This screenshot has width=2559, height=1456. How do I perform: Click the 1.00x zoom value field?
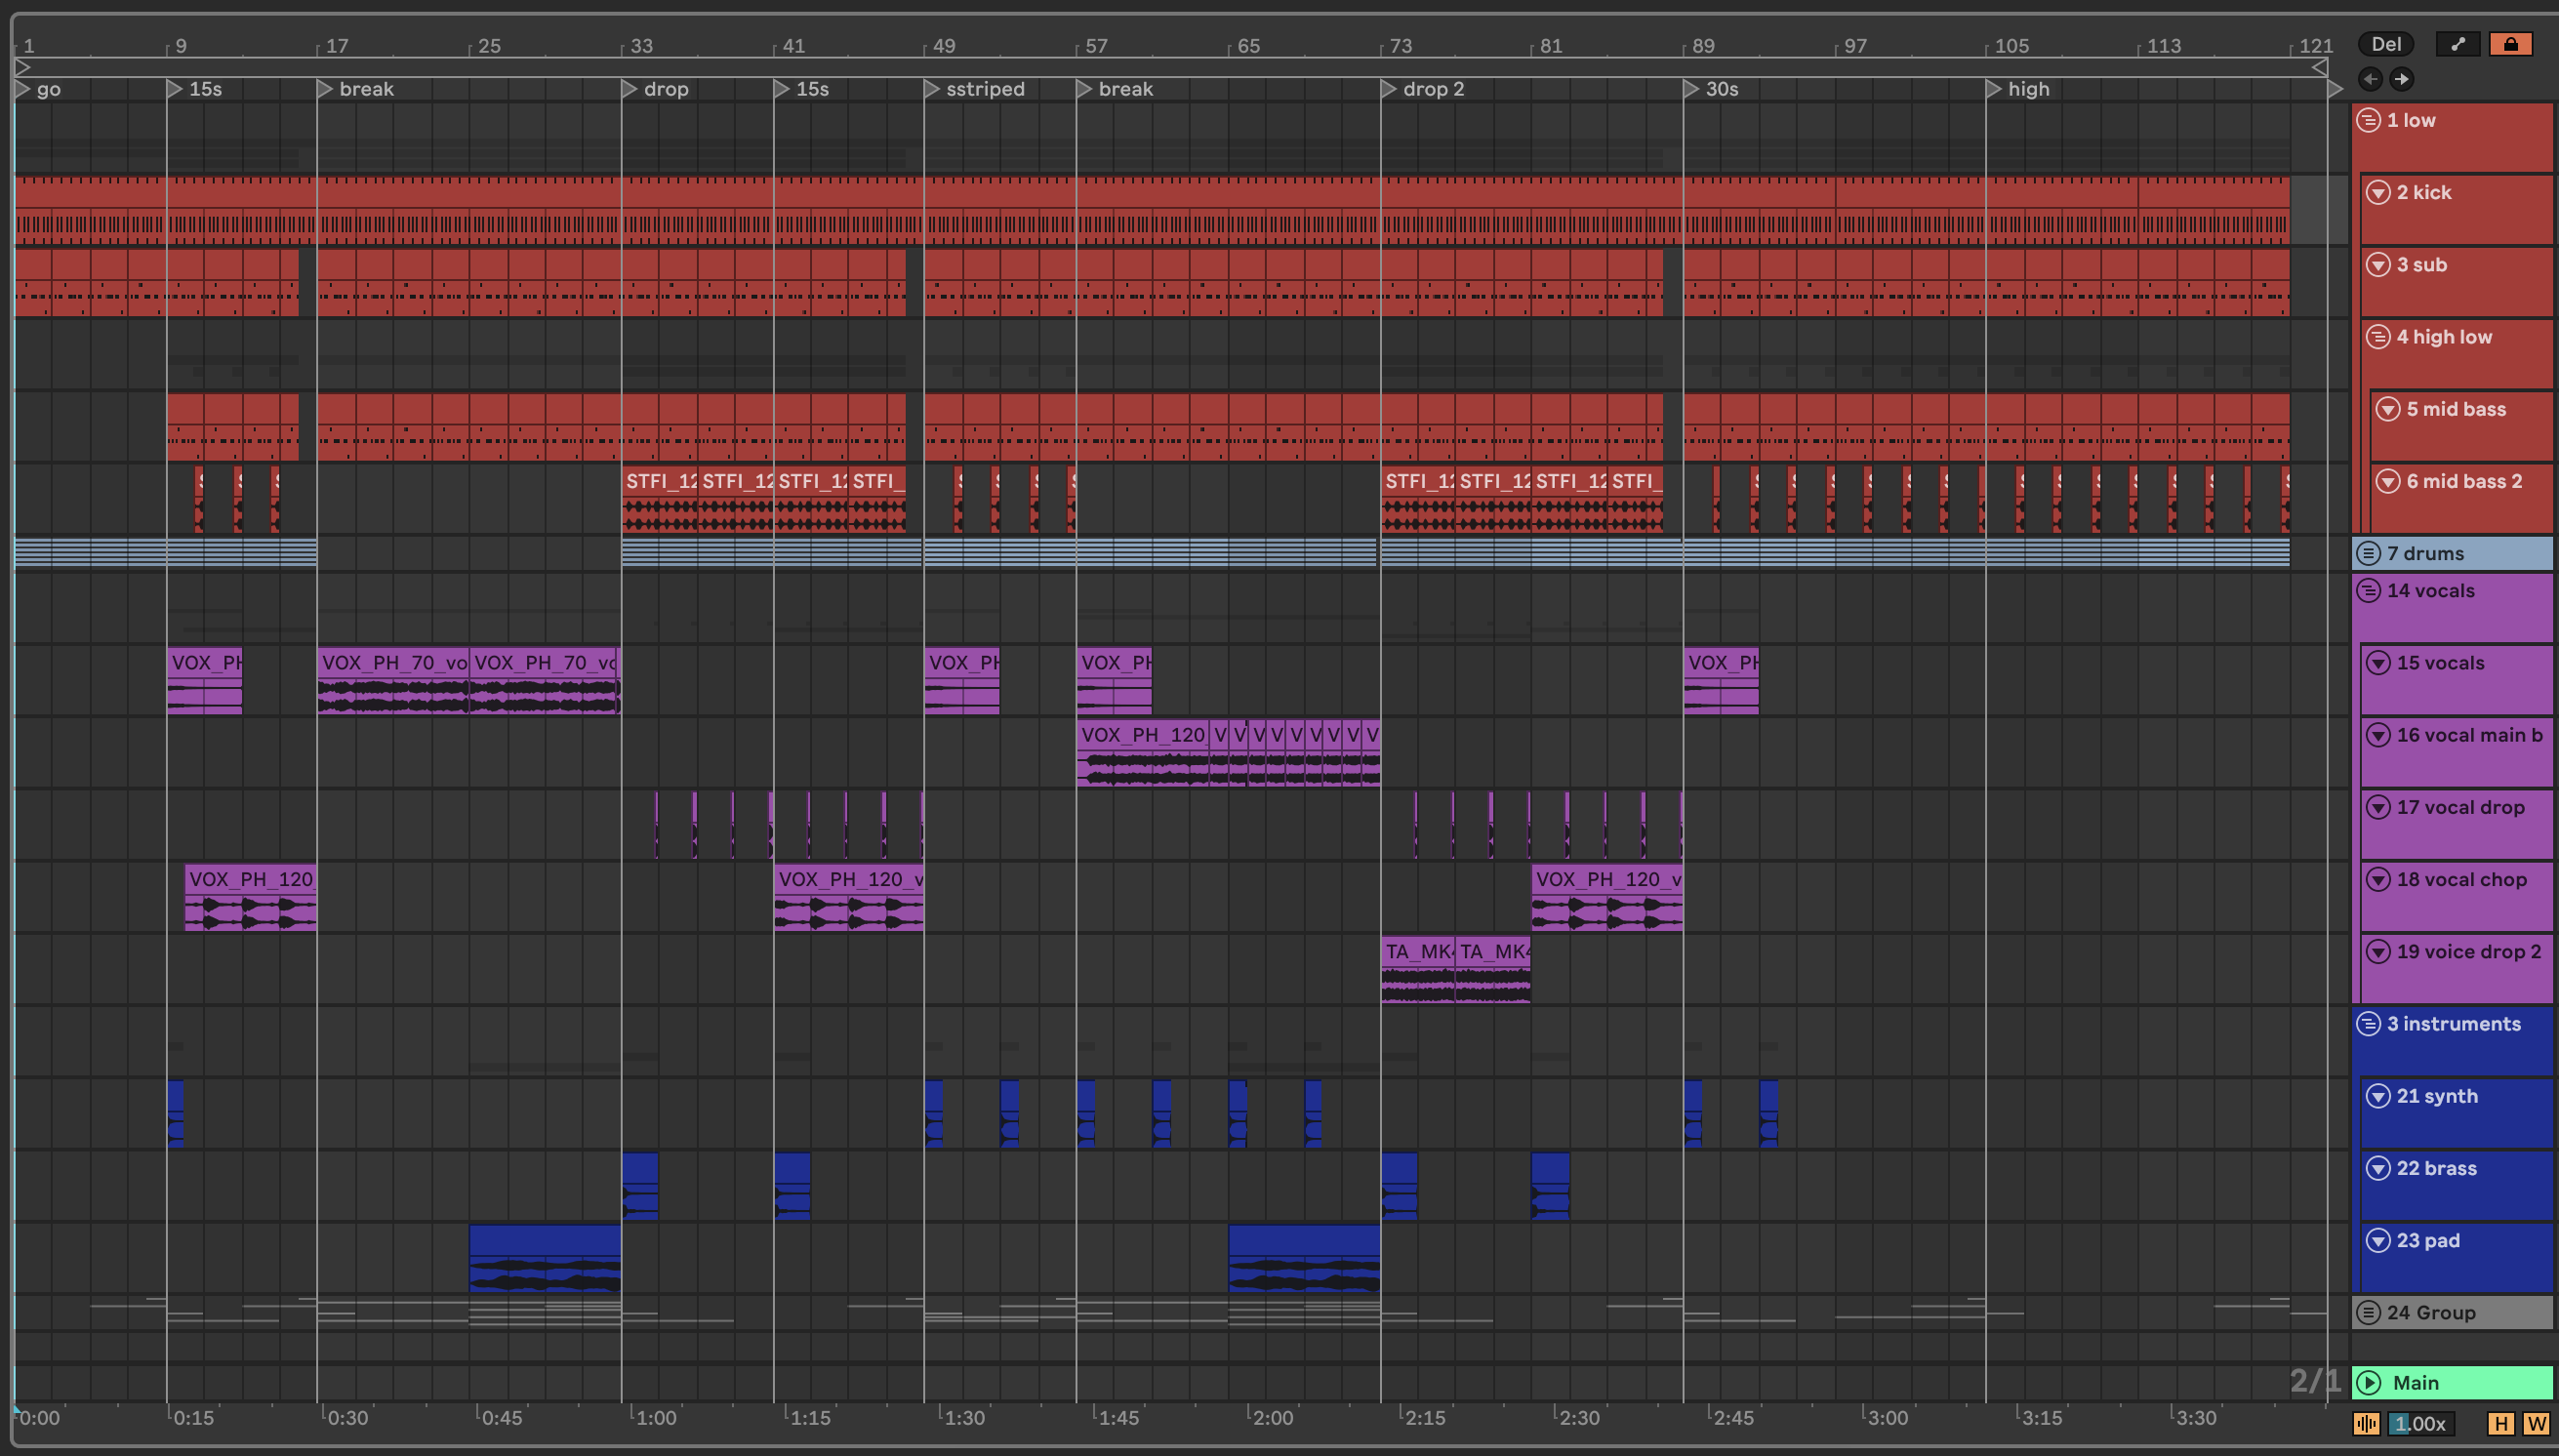pos(2420,1423)
